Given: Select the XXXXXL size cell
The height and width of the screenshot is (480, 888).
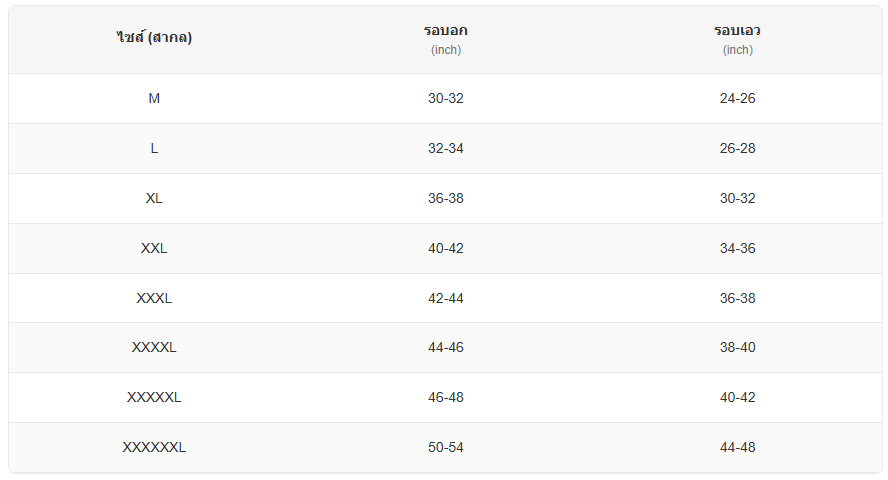Looking at the screenshot, I should click(x=154, y=398).
